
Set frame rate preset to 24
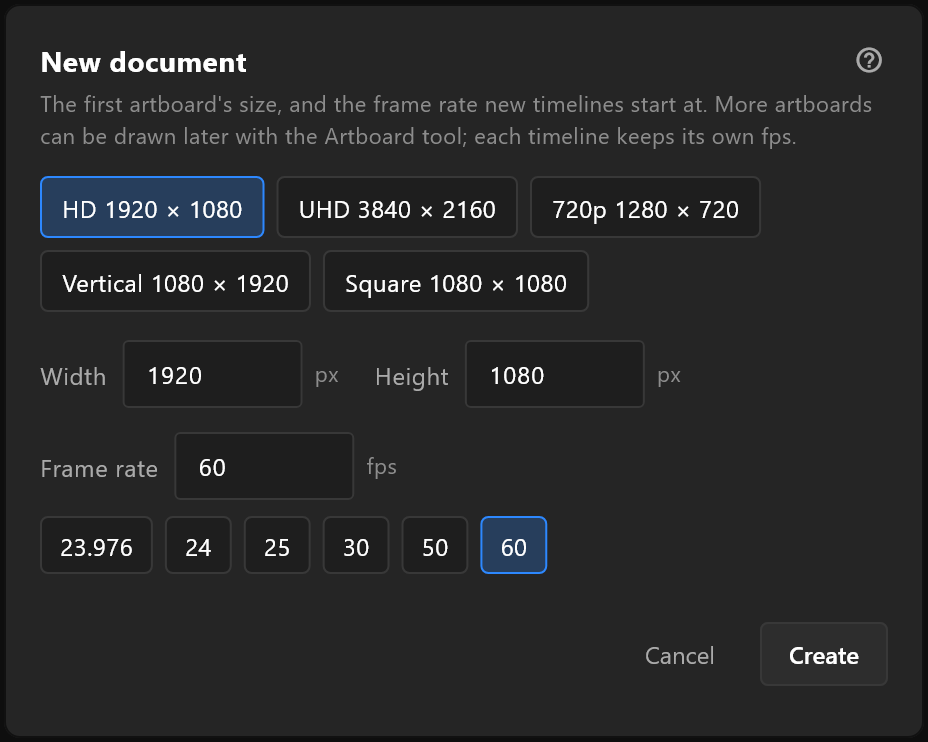click(198, 545)
